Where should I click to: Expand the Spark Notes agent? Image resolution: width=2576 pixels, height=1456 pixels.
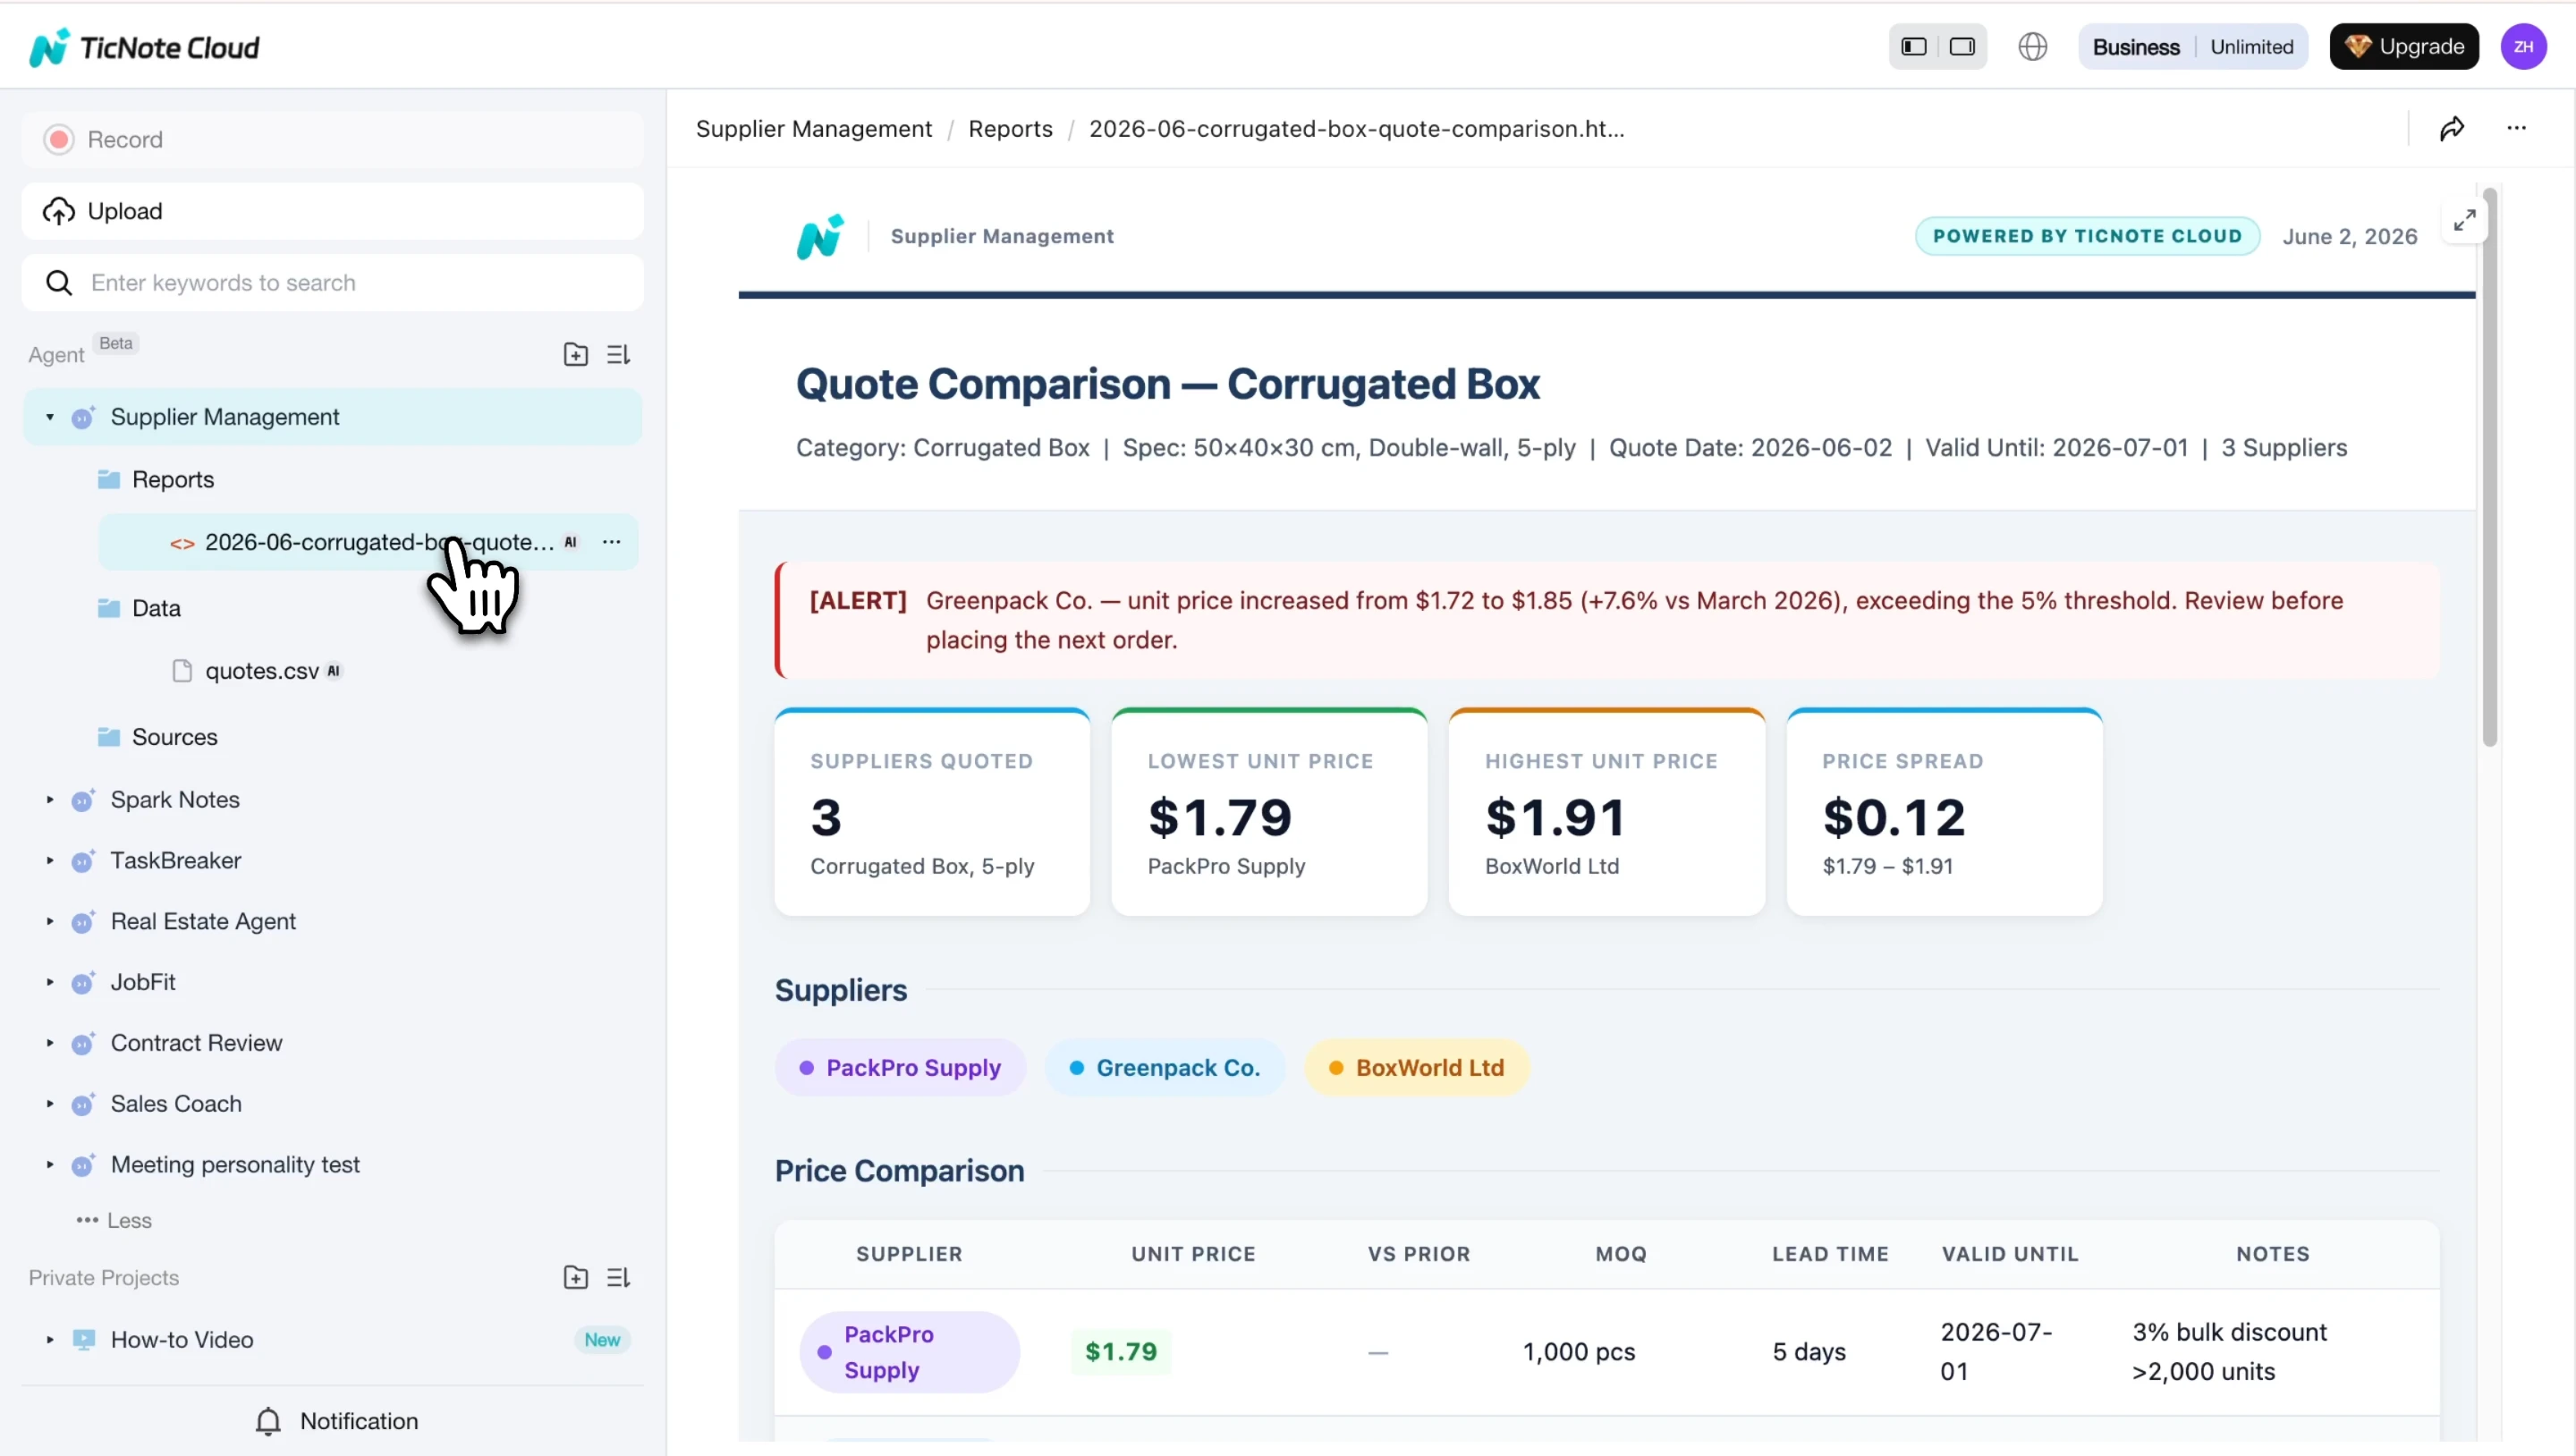click(49, 800)
